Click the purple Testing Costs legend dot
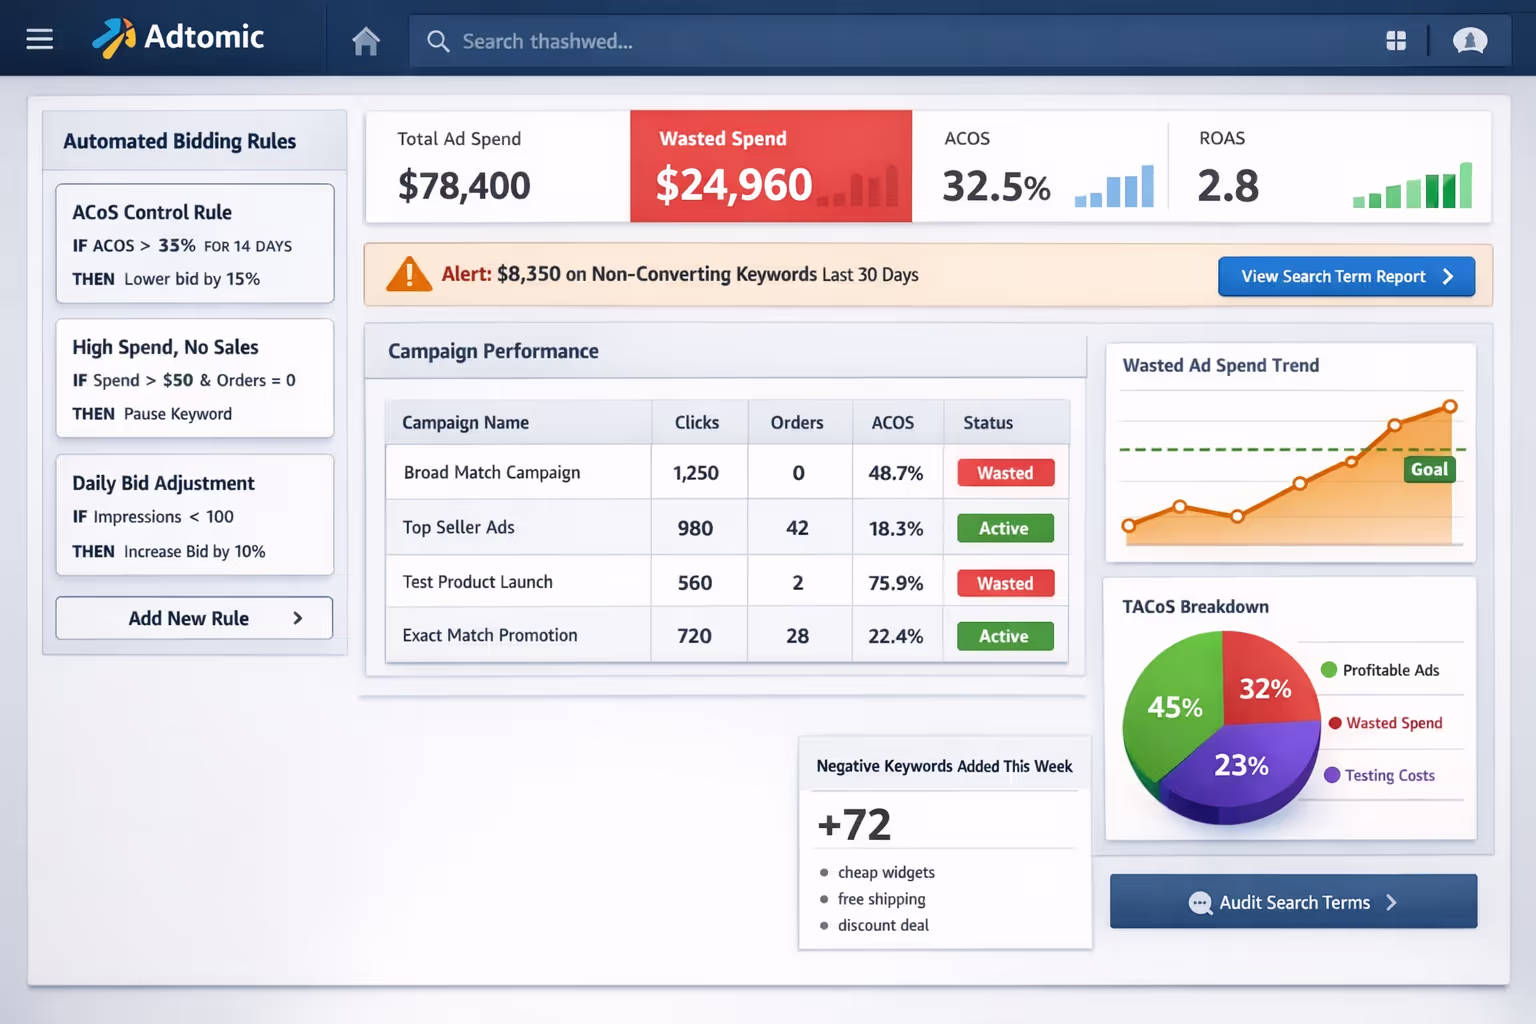Viewport: 1536px width, 1024px height. click(x=1332, y=775)
